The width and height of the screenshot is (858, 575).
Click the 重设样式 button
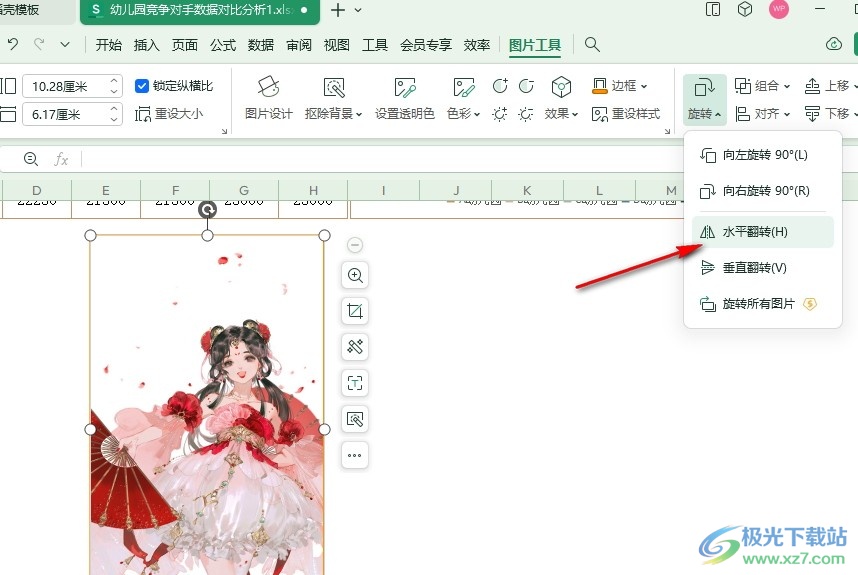point(626,114)
